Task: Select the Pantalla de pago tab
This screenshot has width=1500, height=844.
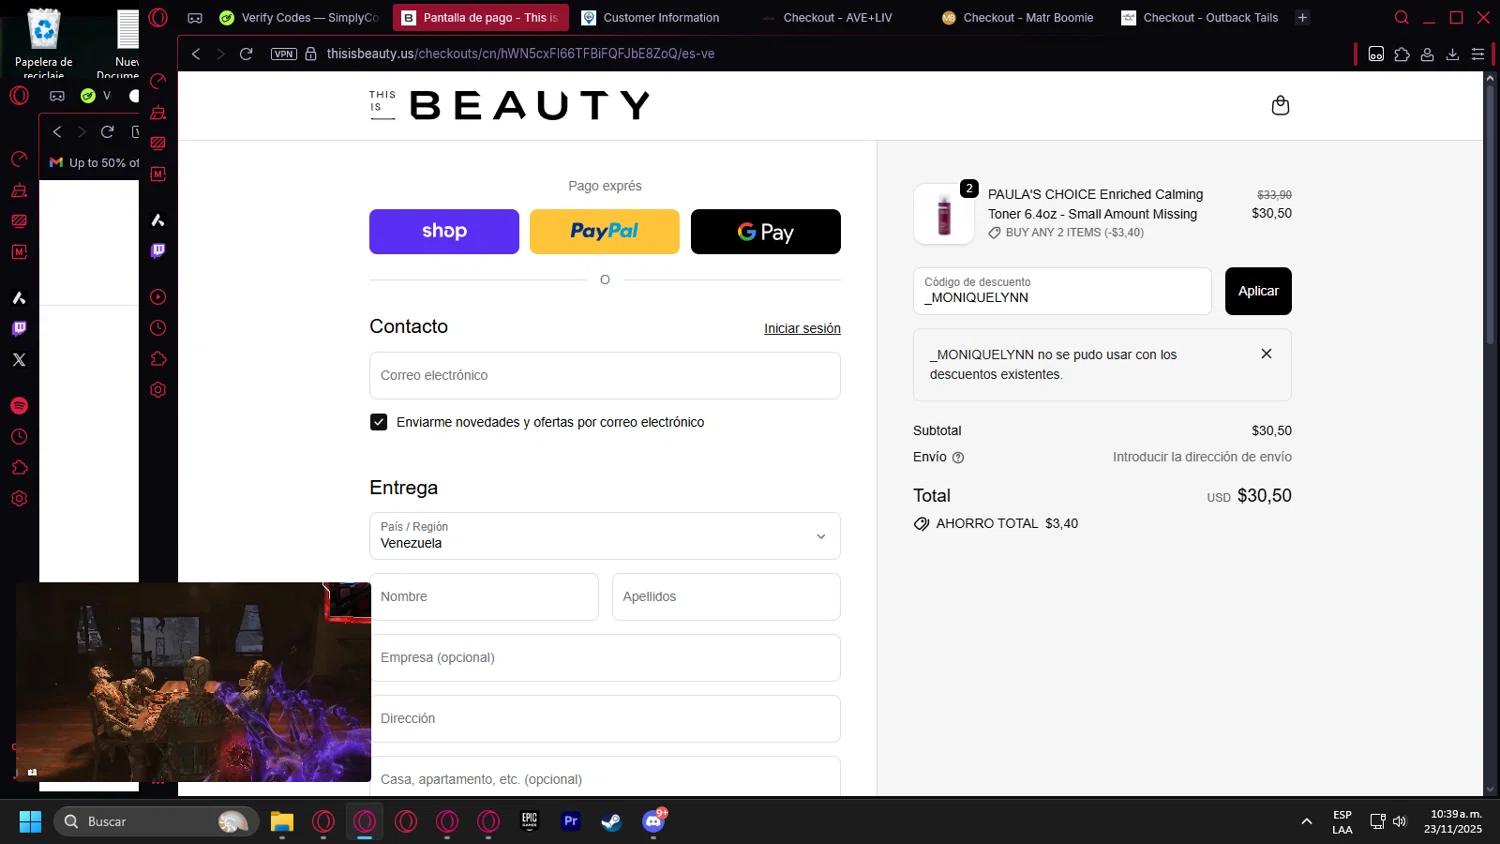Action: (481, 18)
